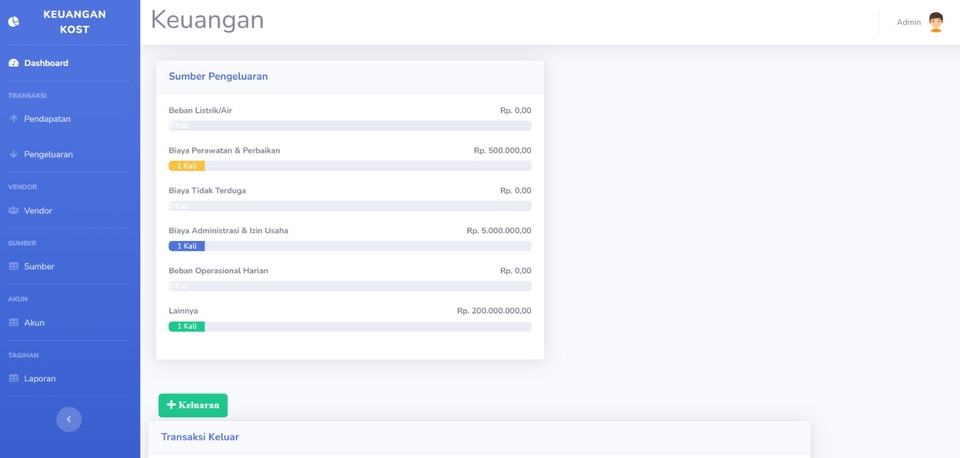Viewport: 960px width, 458px height.
Task: Click the Laporan table icon
Action: pos(14,379)
